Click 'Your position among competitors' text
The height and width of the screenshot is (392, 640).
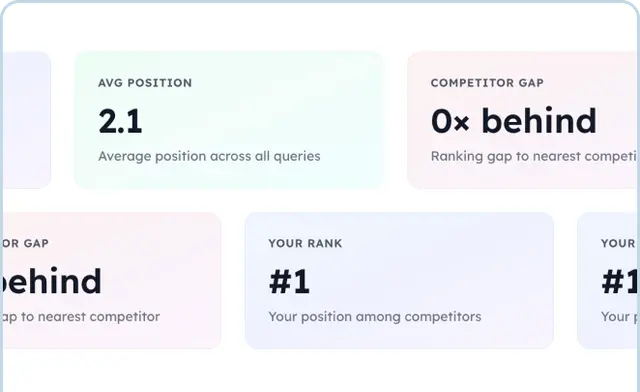point(375,317)
